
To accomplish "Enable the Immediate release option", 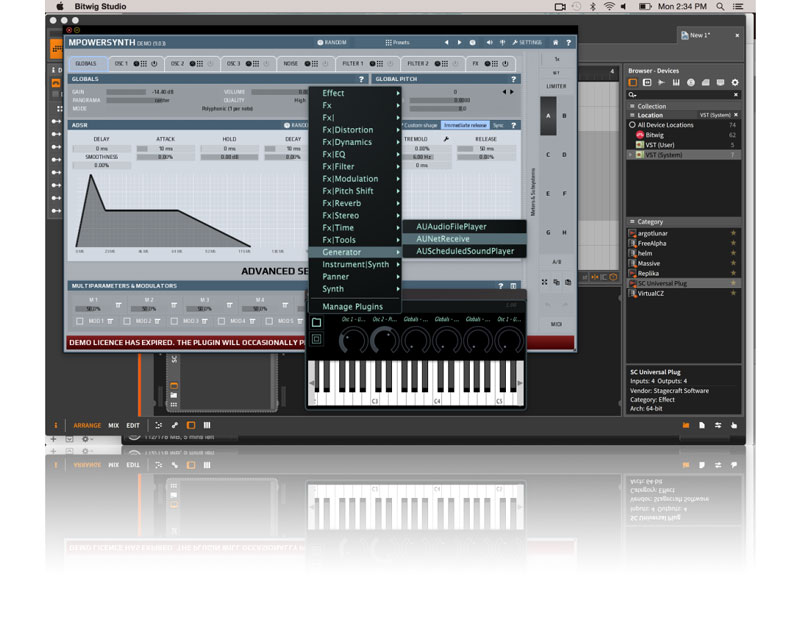I will pyautogui.click(x=465, y=126).
